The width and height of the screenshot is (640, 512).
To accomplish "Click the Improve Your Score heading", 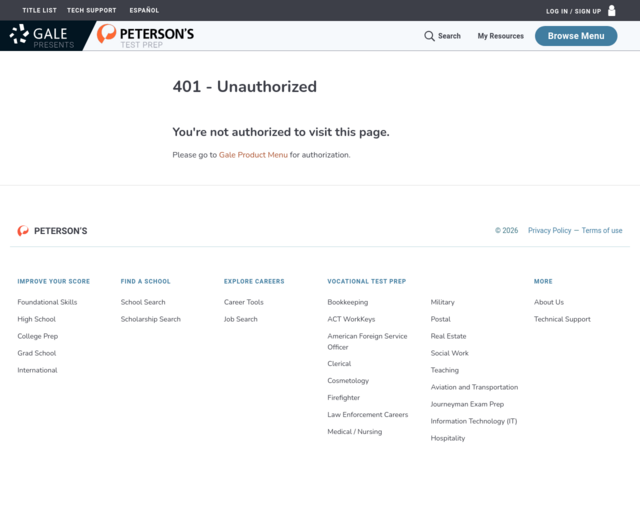I will click(53, 281).
